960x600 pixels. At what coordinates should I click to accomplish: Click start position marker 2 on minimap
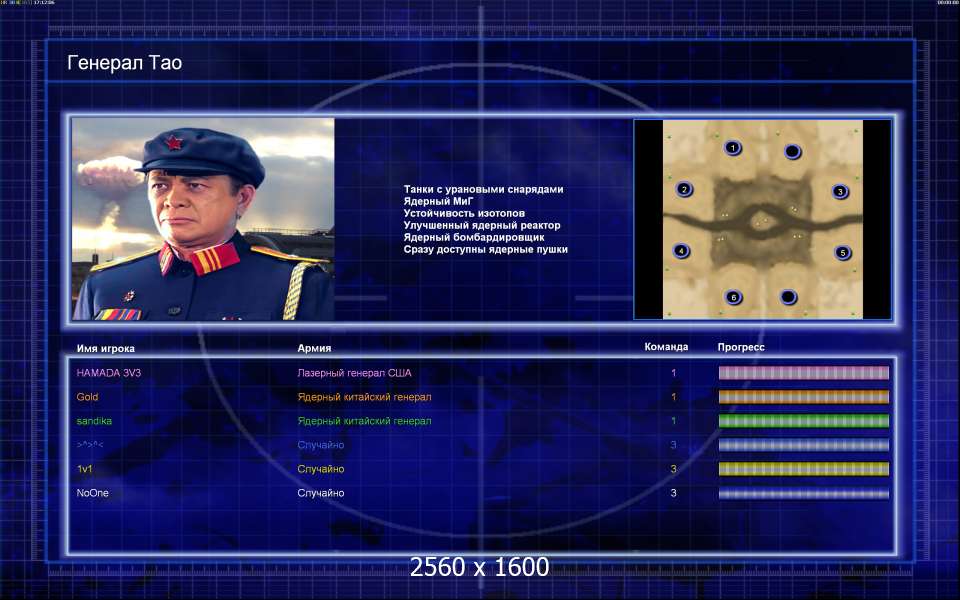pos(684,189)
